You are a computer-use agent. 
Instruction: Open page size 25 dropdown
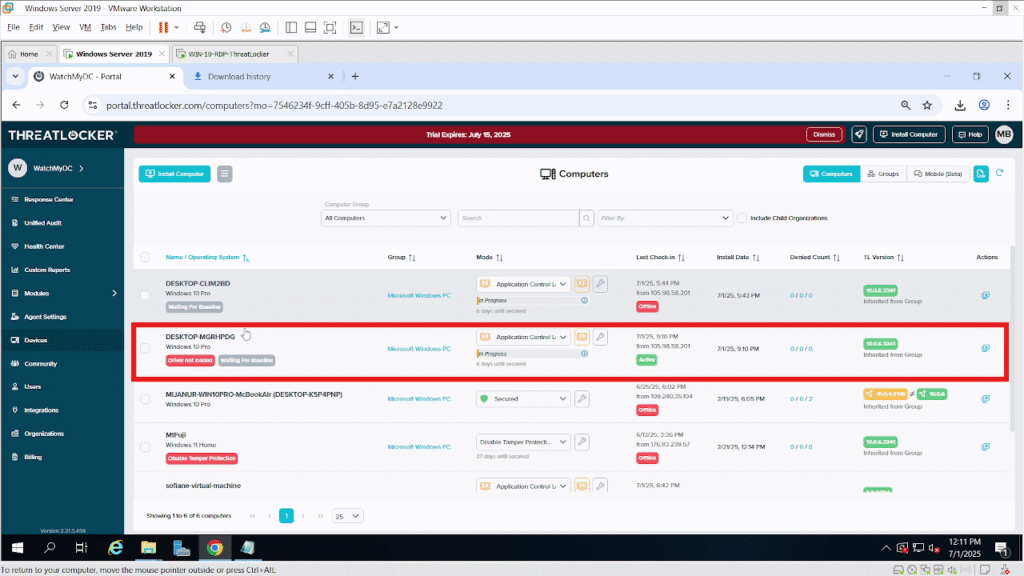347,516
